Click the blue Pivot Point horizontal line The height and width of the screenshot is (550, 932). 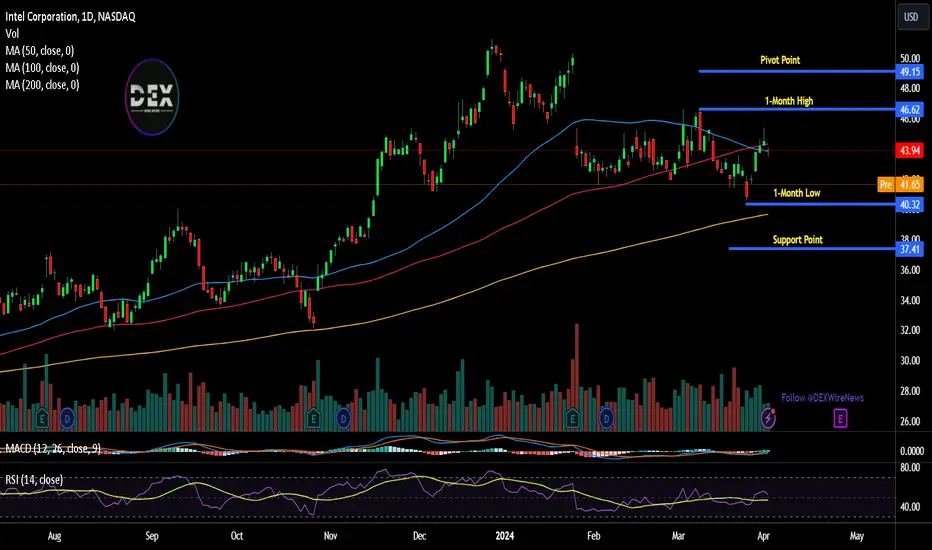pos(796,71)
